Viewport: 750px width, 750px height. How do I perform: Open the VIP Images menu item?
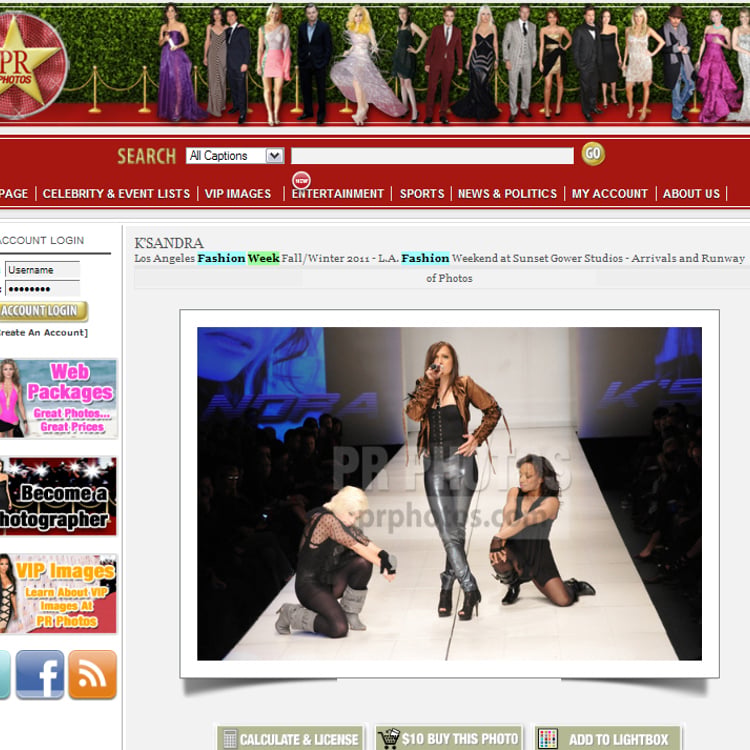coord(238,194)
